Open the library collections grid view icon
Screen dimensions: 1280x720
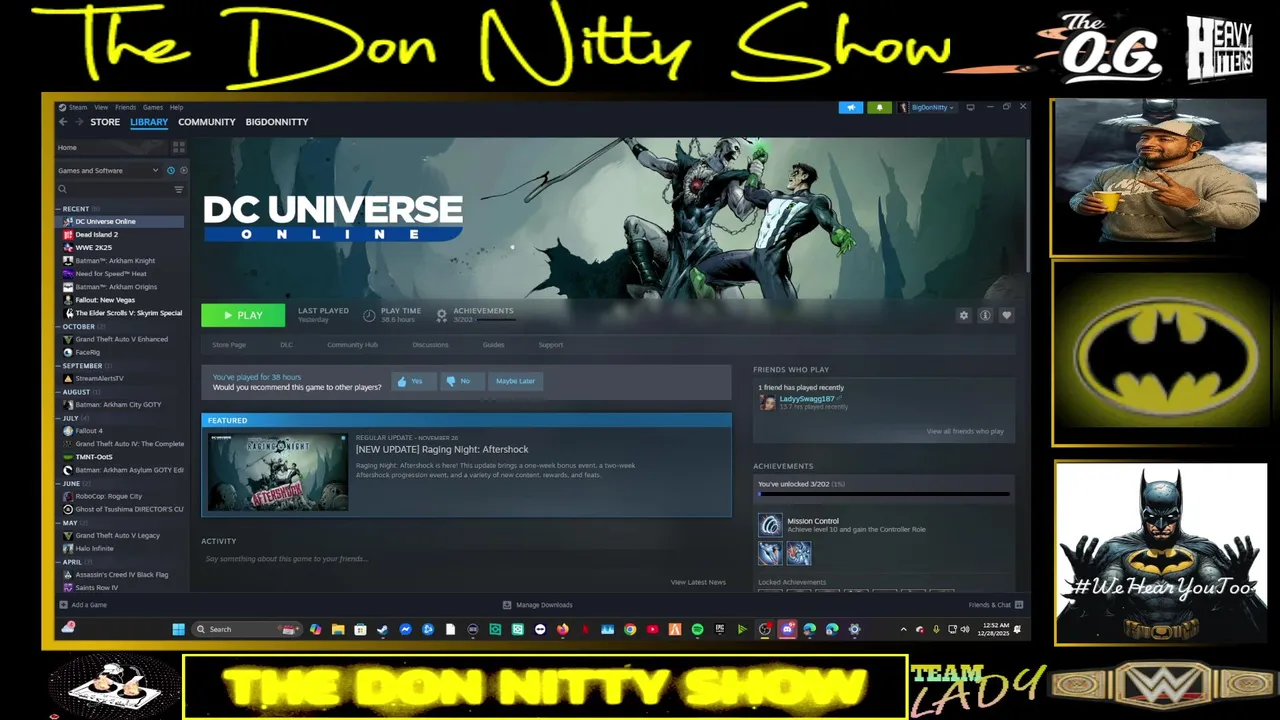tap(179, 147)
